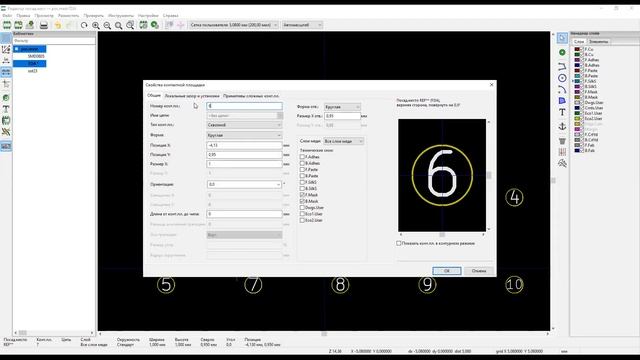This screenshot has width=640, height=360.
Task: Choose the Draw Circle tool
Action: pyautogui.click(x=562, y=78)
